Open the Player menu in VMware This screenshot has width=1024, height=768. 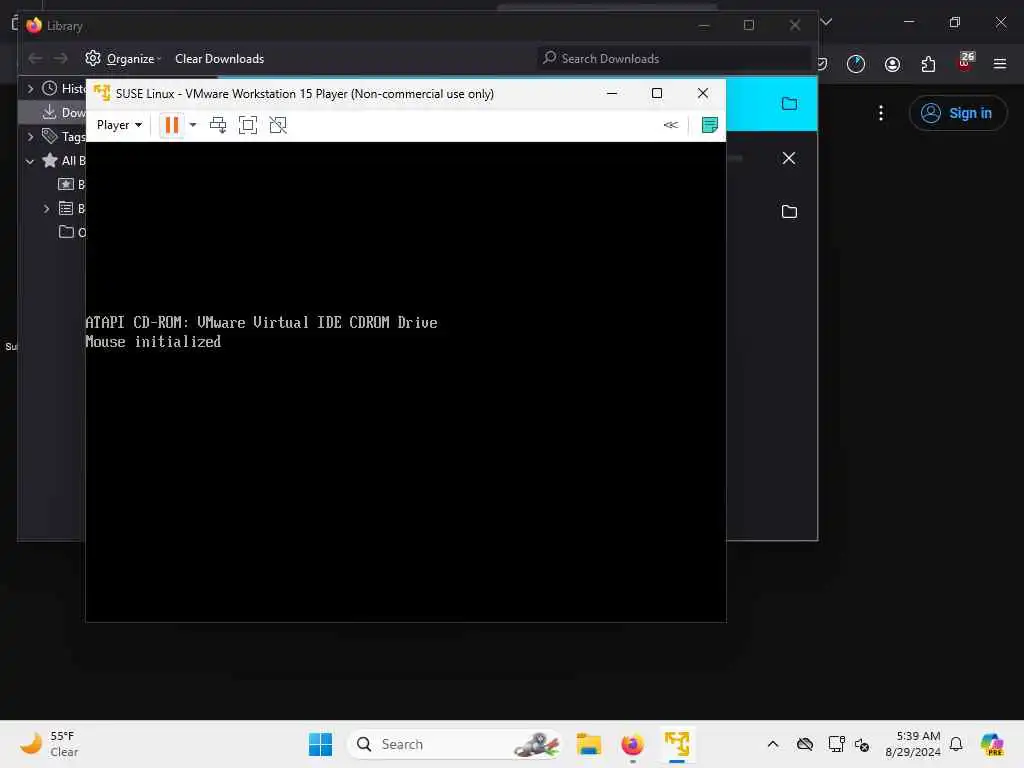(x=120, y=125)
